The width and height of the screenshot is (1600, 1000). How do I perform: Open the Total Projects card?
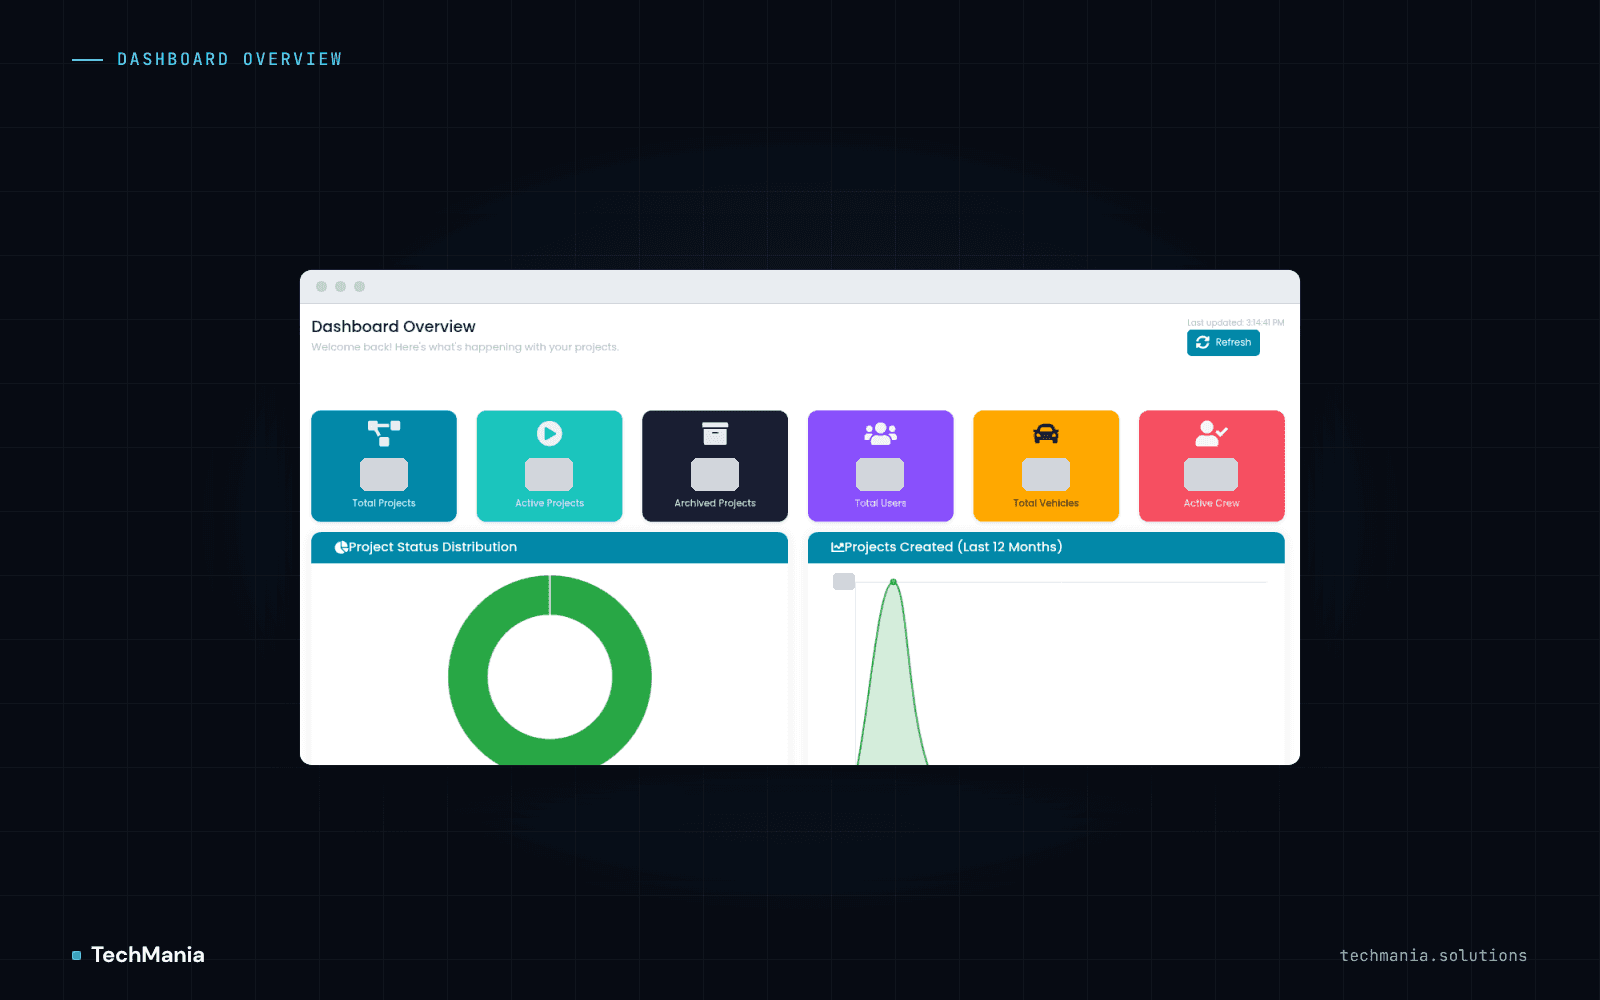point(384,466)
